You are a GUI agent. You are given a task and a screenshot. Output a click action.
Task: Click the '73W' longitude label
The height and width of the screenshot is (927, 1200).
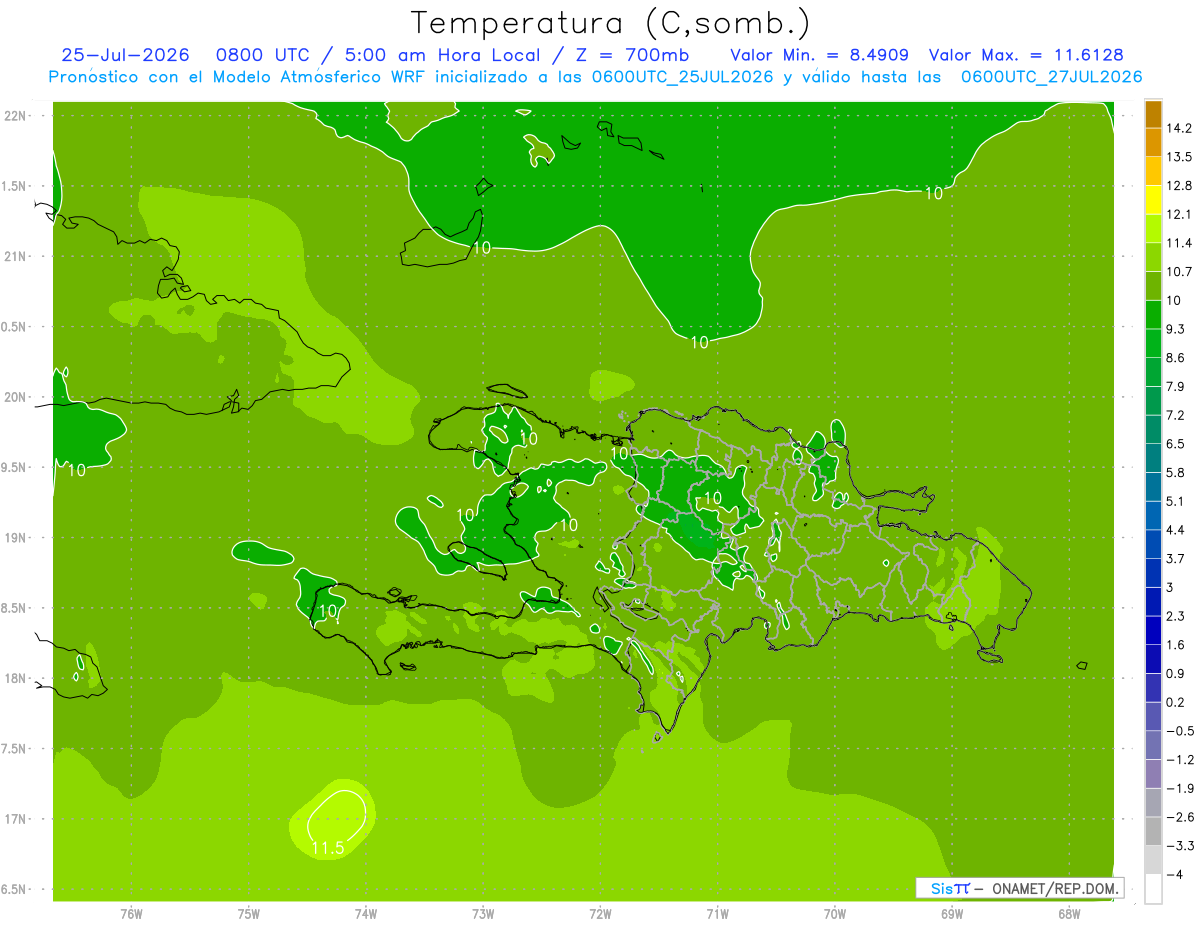click(483, 914)
